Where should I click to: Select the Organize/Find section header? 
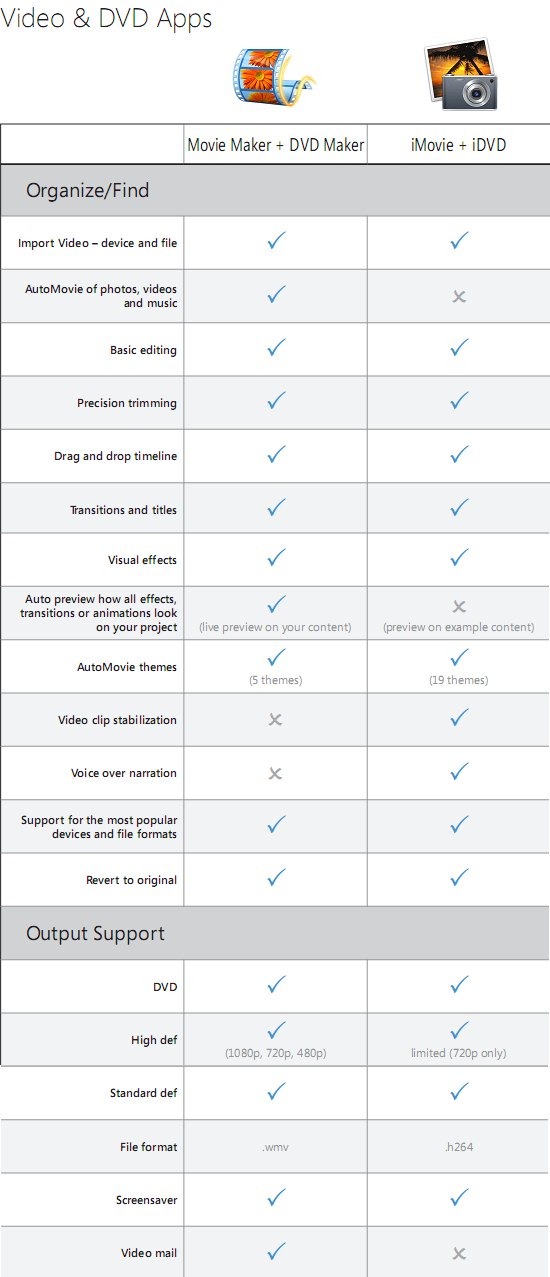pos(275,190)
